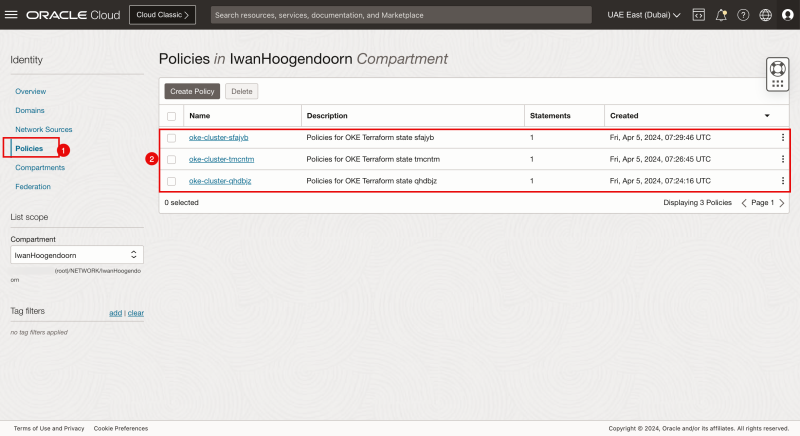Viewport: 800px width, 436px height.
Task: Click the life buoy support widget
Action: [778, 74]
